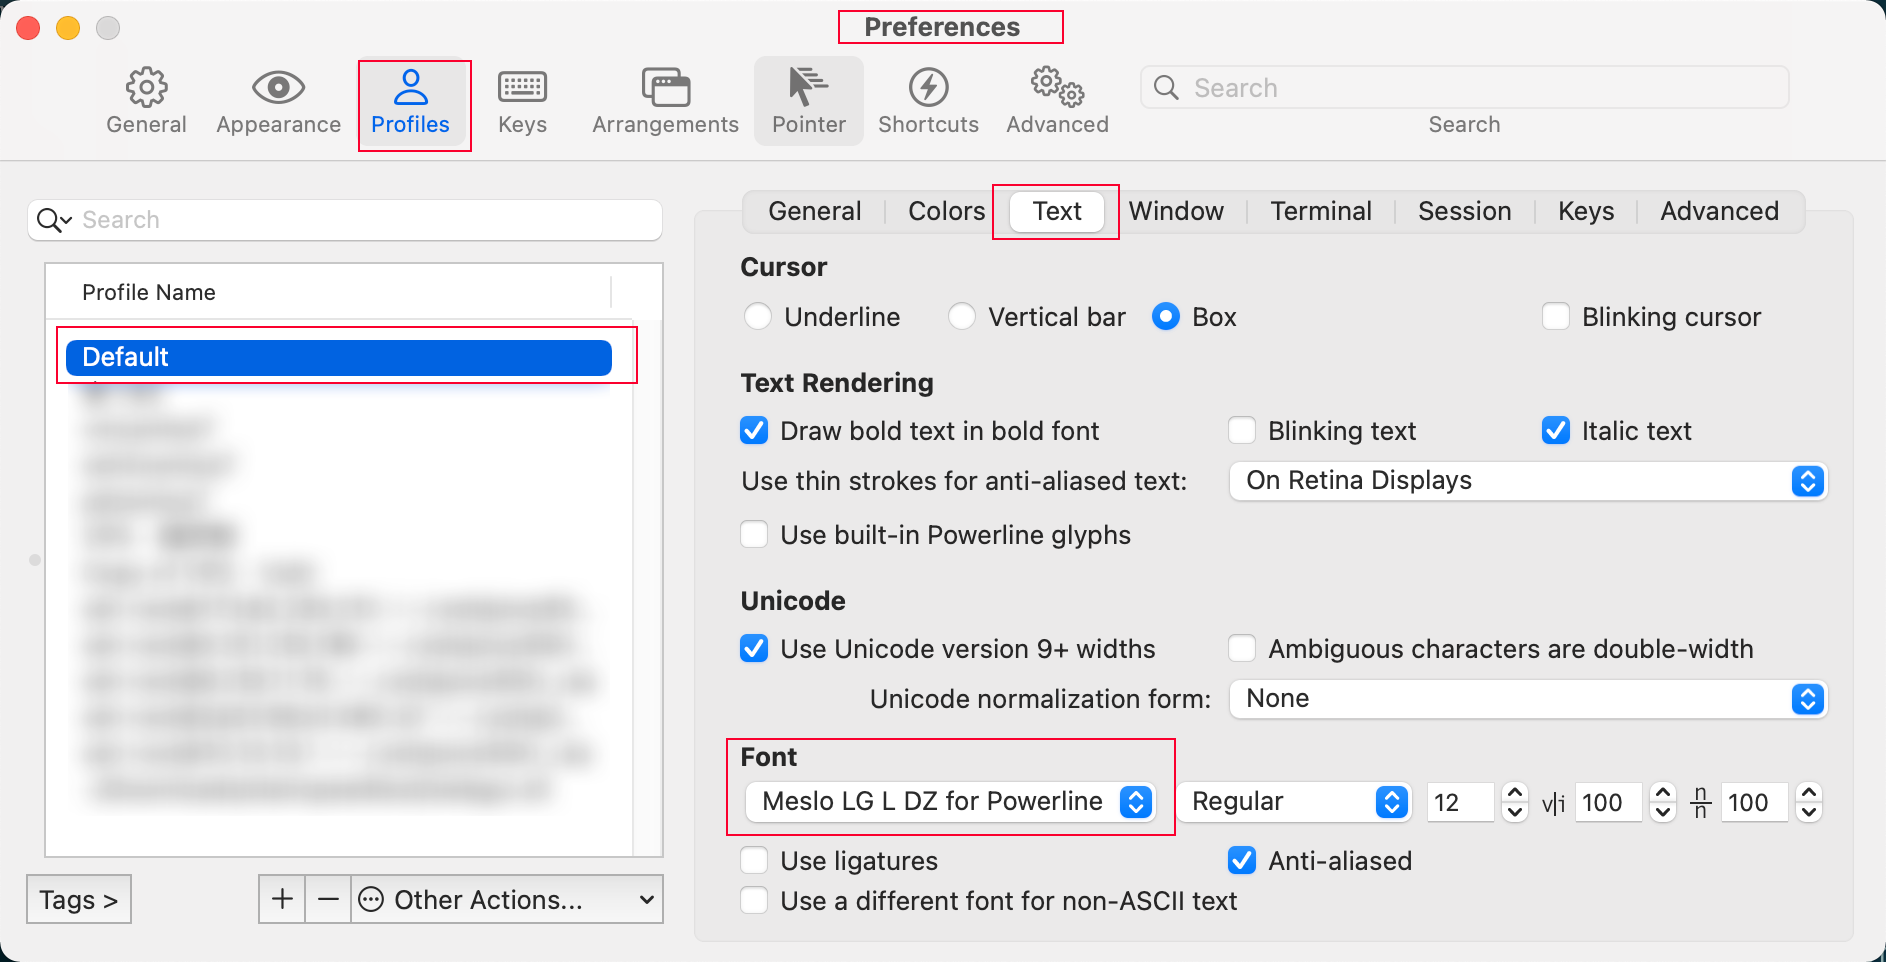Open the thin strokes Retina Displays dropdown

tap(1527, 481)
